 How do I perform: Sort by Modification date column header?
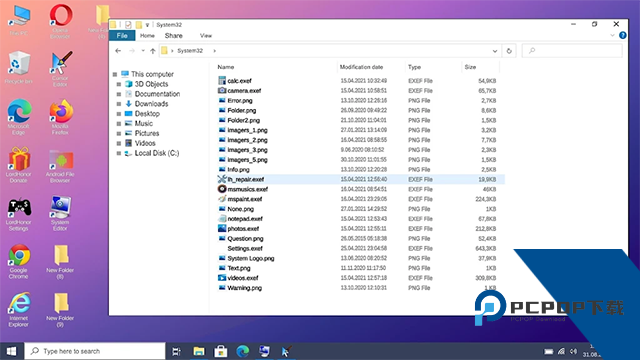pyautogui.click(x=361, y=67)
